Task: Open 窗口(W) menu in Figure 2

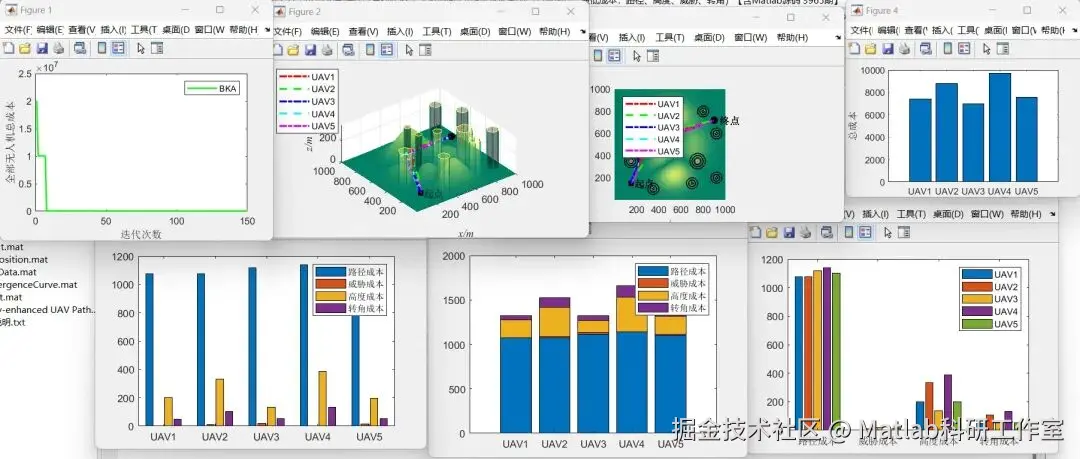Action: 515,32
